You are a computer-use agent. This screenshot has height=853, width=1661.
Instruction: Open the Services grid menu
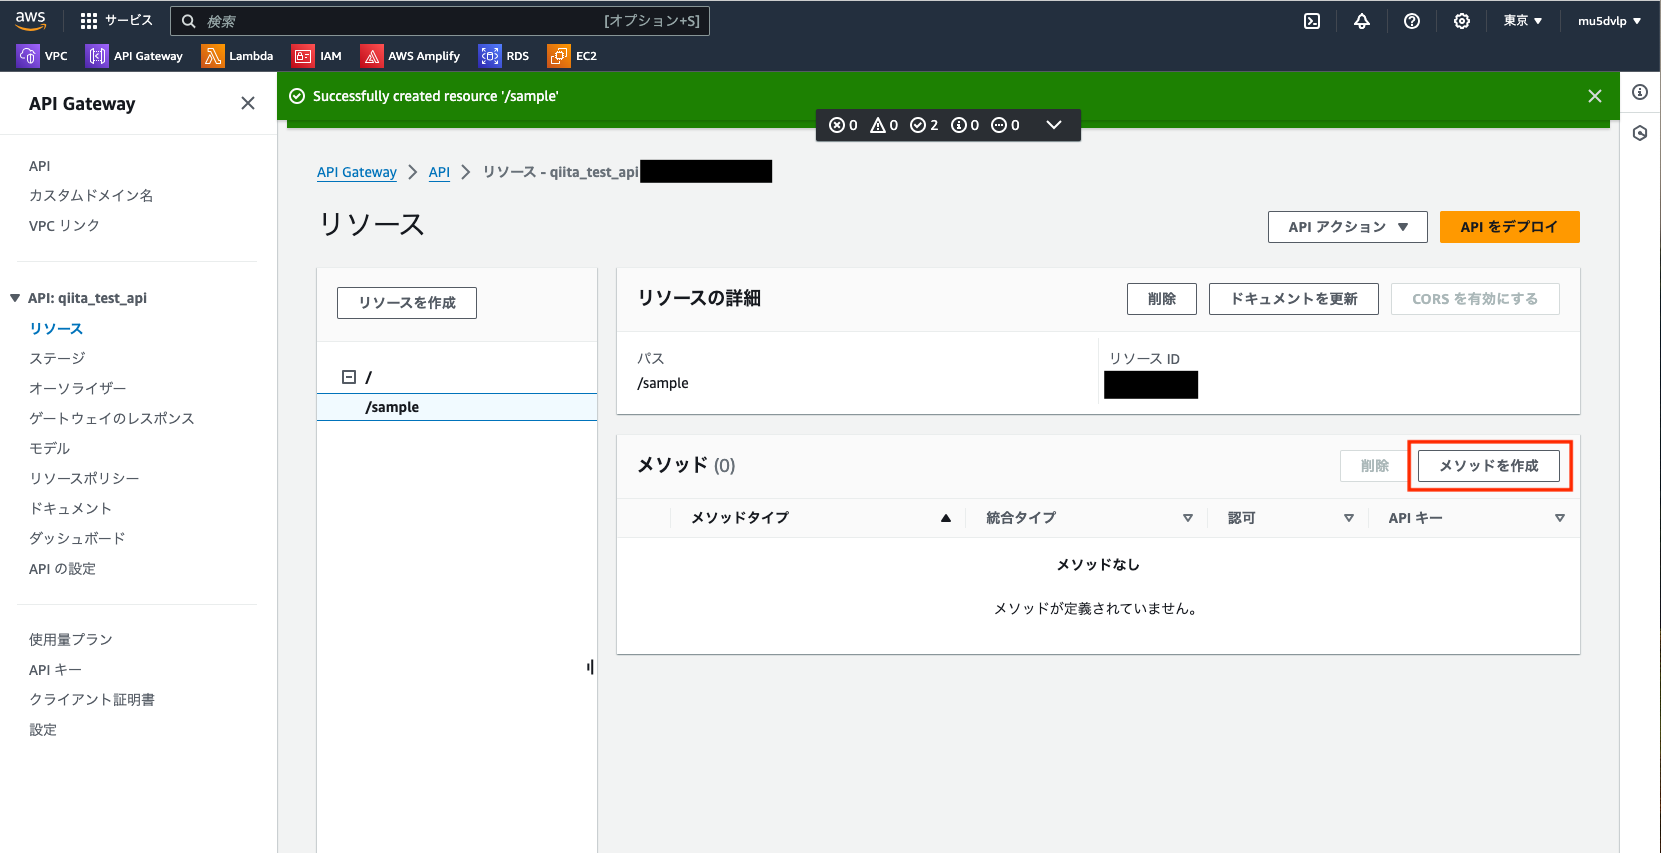[116, 20]
